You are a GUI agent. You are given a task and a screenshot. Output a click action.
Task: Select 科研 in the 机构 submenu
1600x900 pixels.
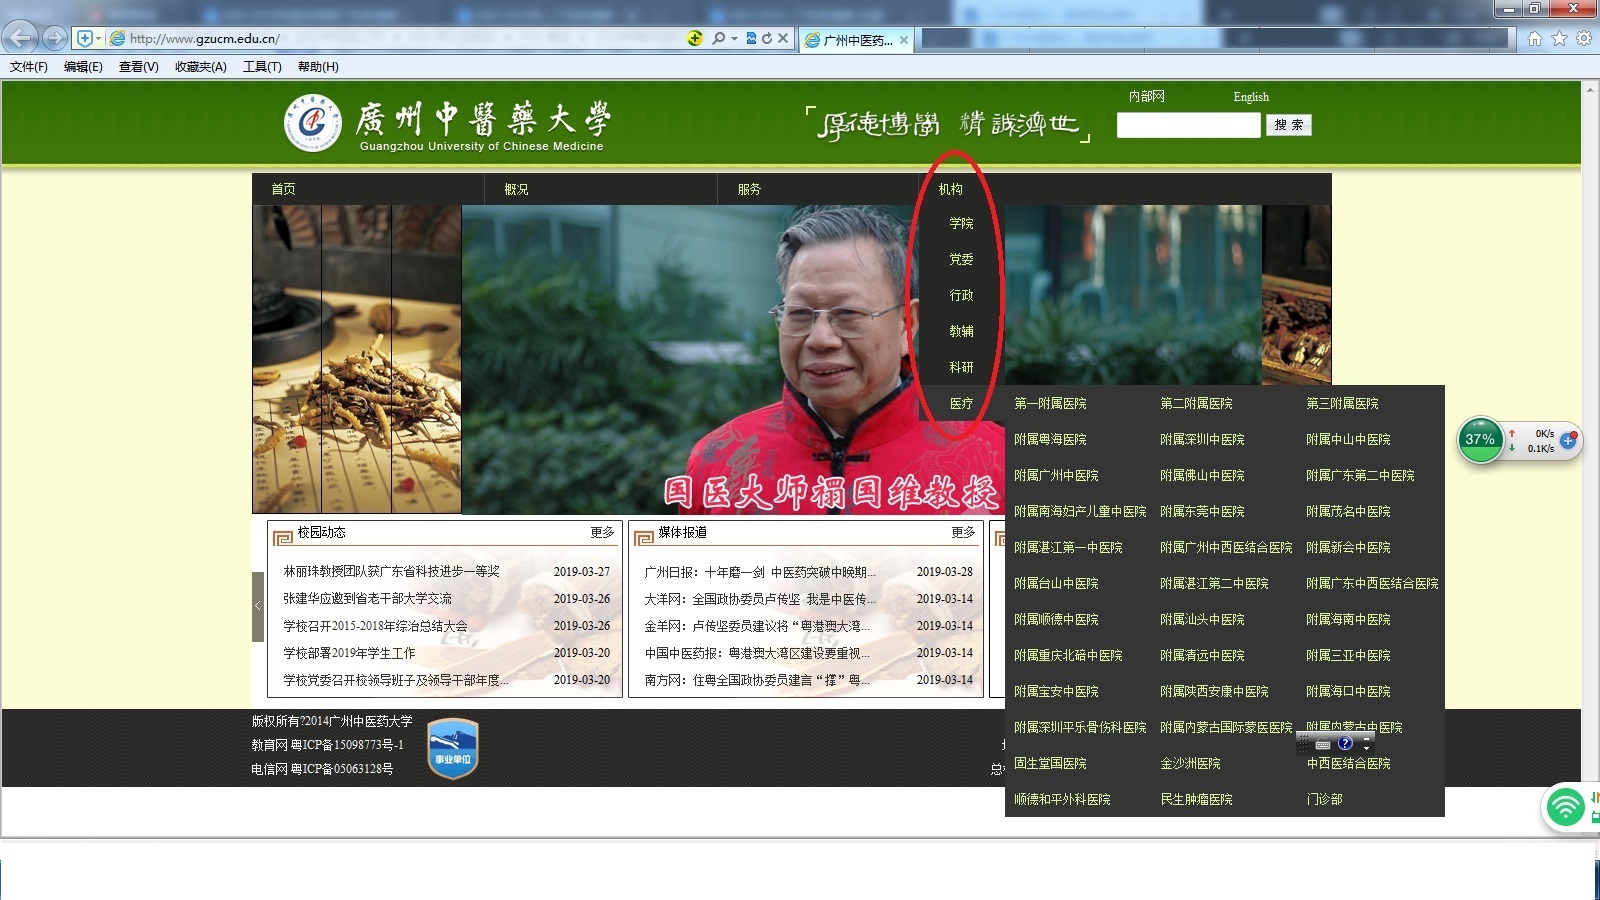pos(961,367)
